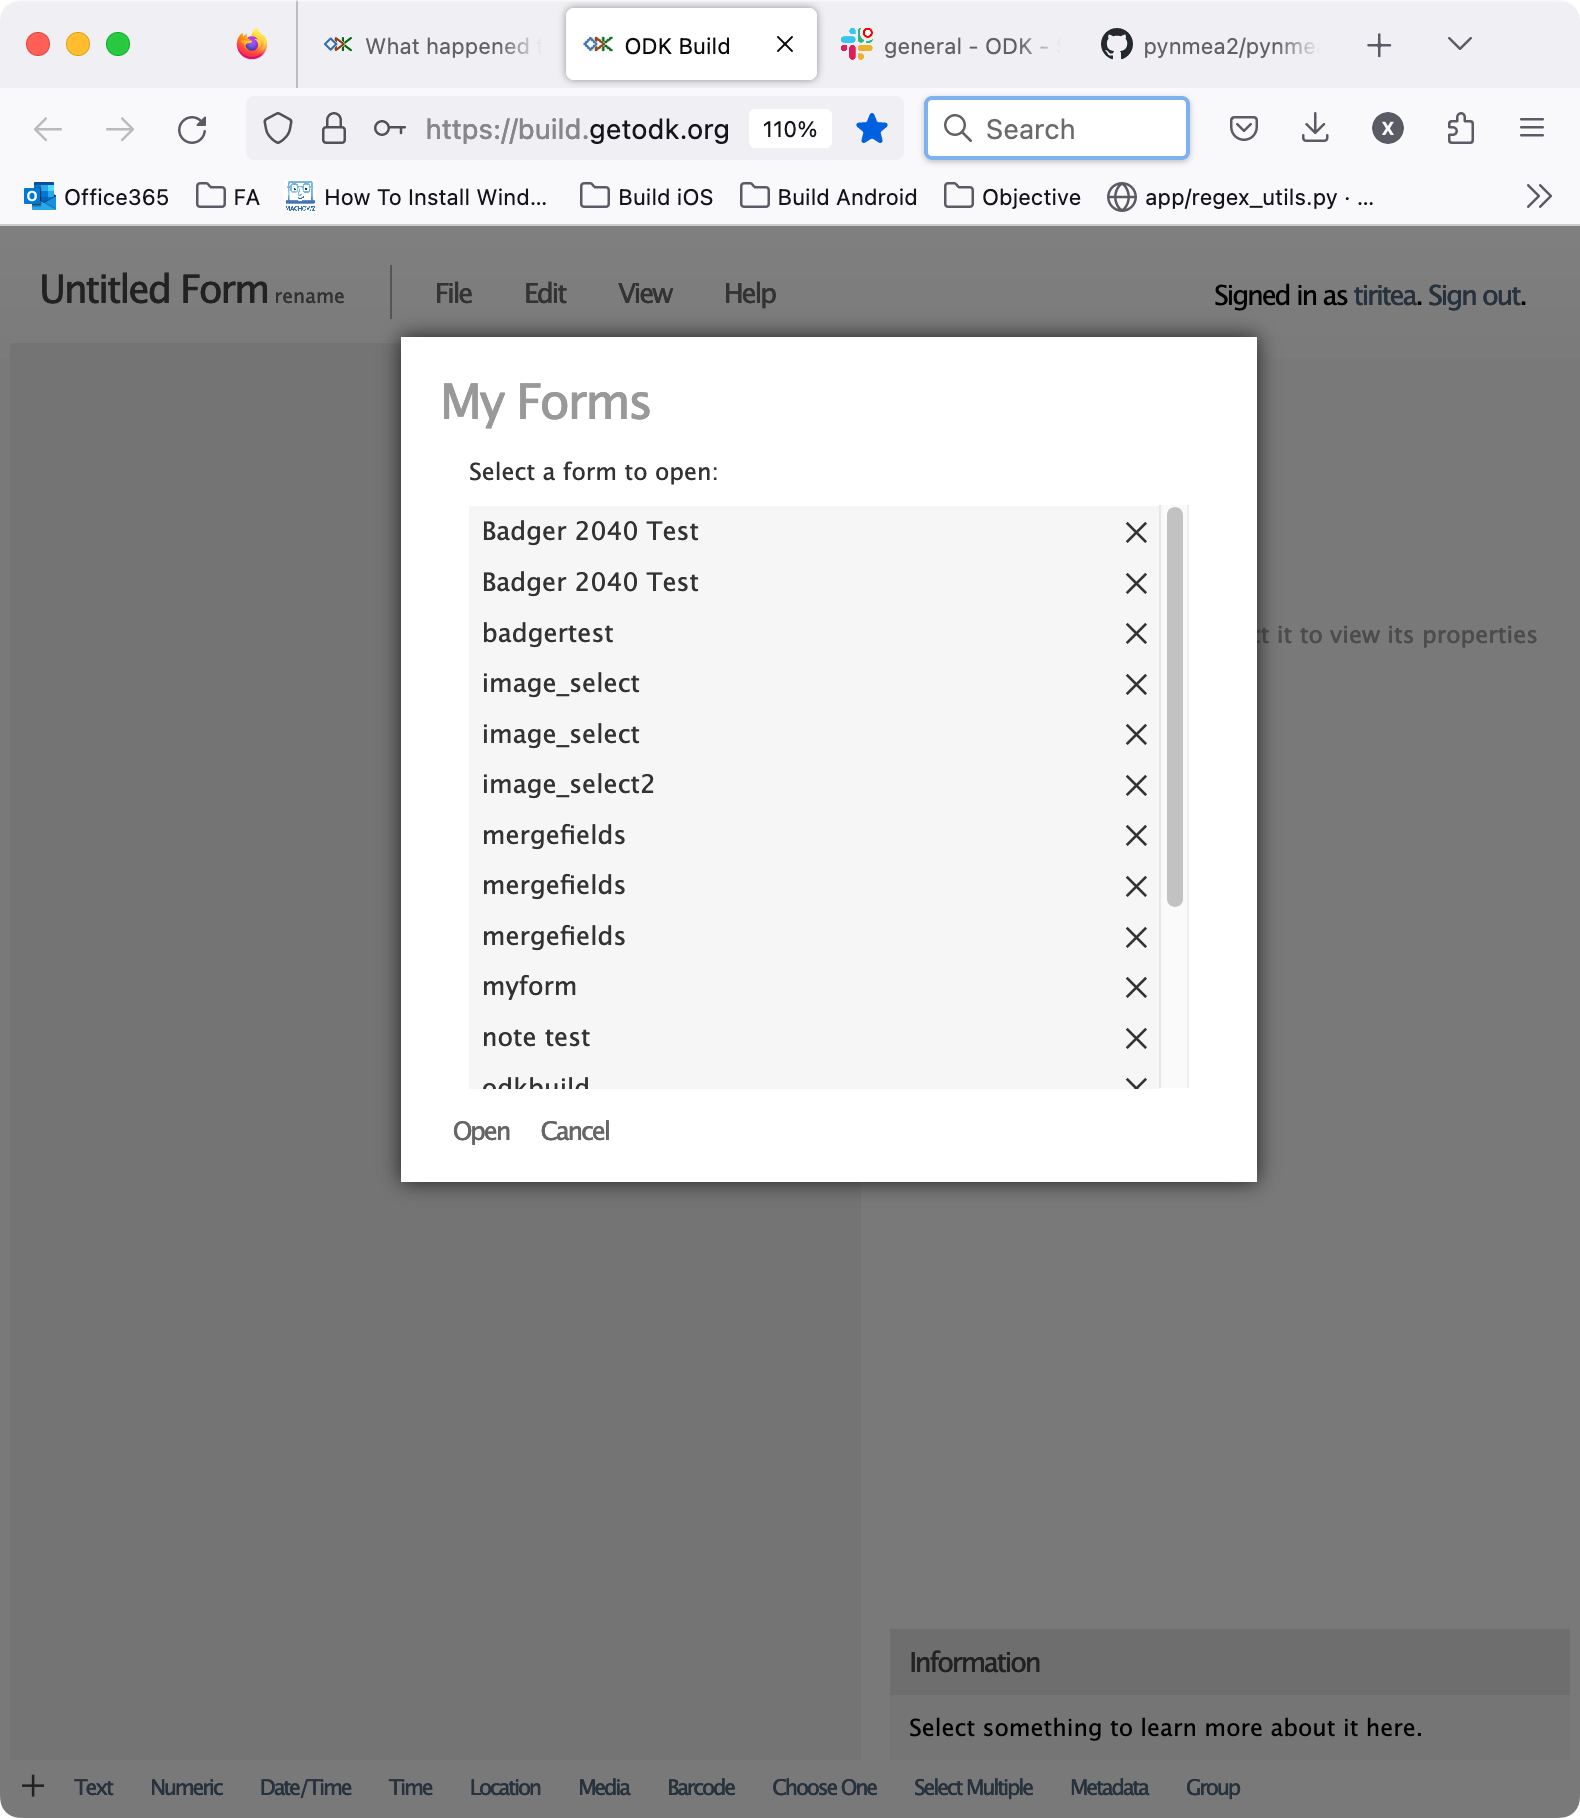The width and height of the screenshot is (1580, 1818).
Task: Add a Choose One question
Action: (x=824, y=1787)
